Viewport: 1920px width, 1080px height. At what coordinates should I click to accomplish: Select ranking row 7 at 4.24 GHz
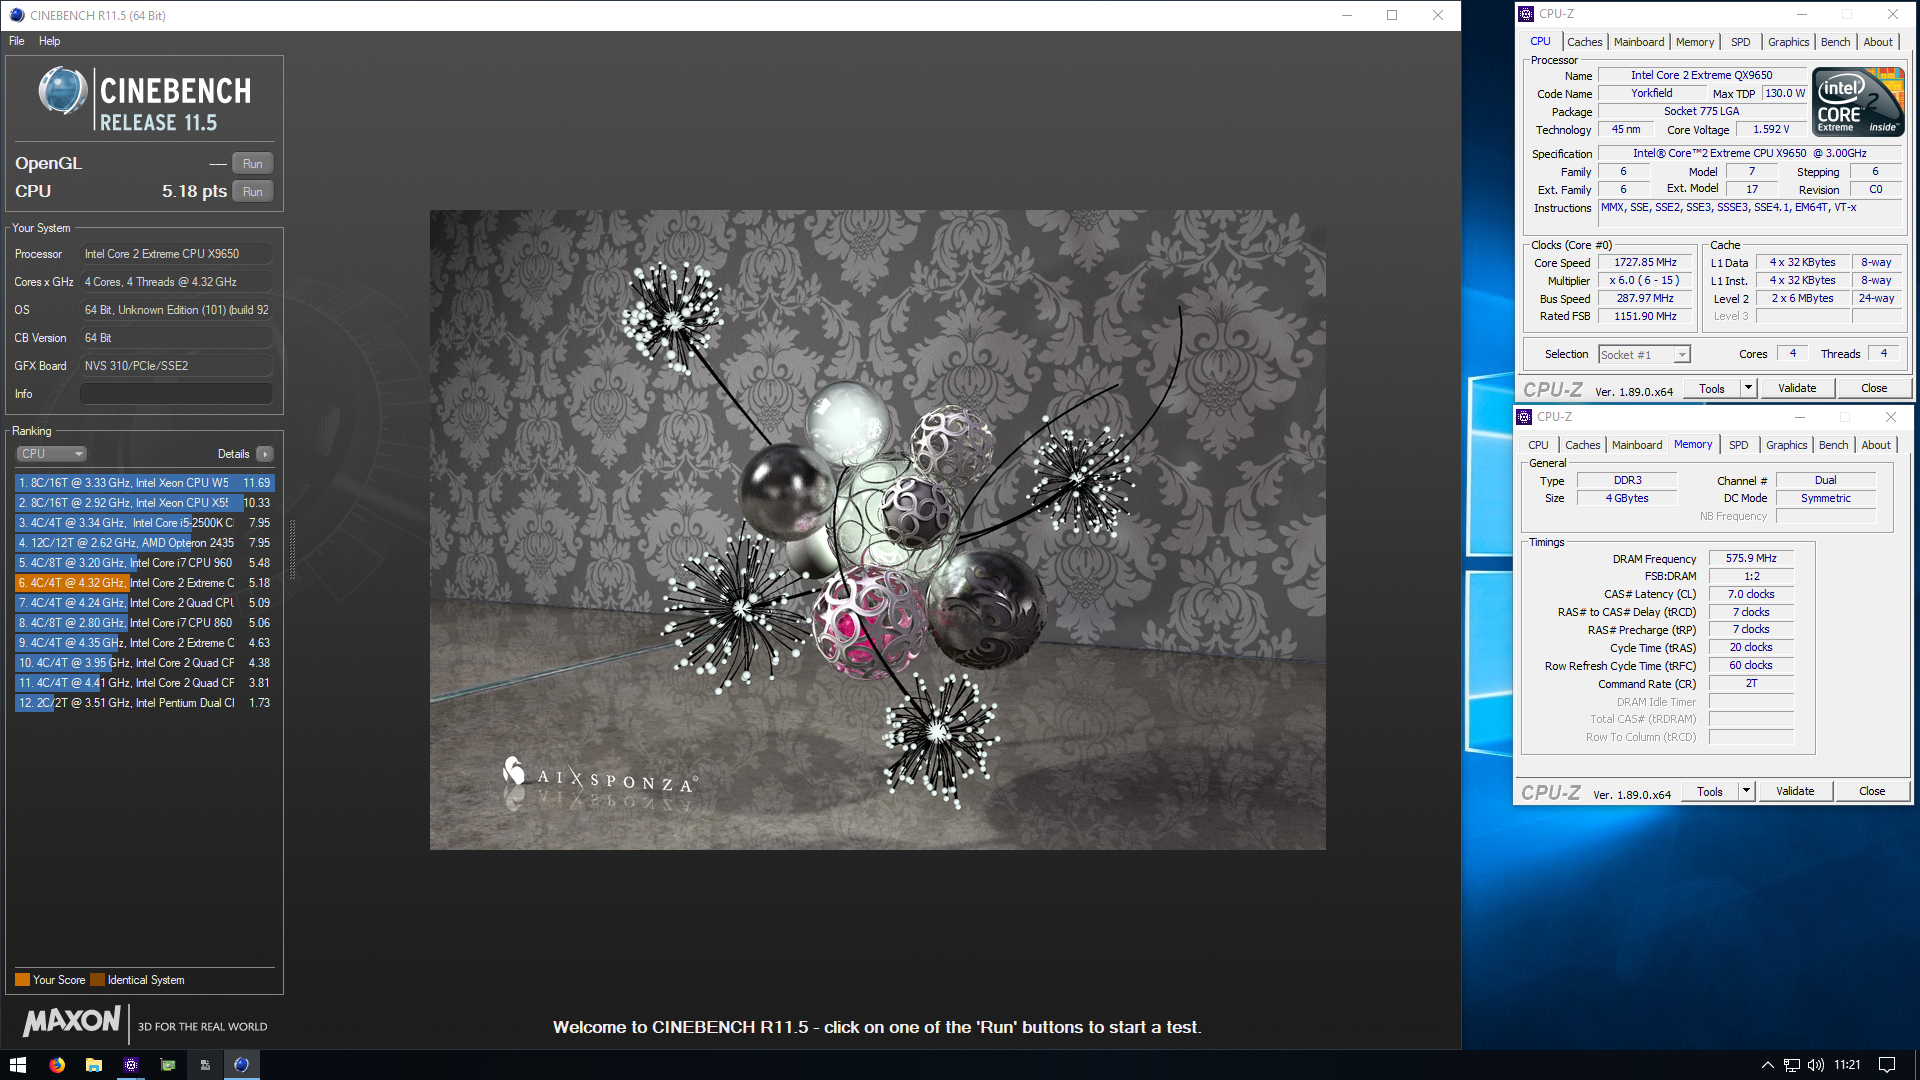click(144, 603)
